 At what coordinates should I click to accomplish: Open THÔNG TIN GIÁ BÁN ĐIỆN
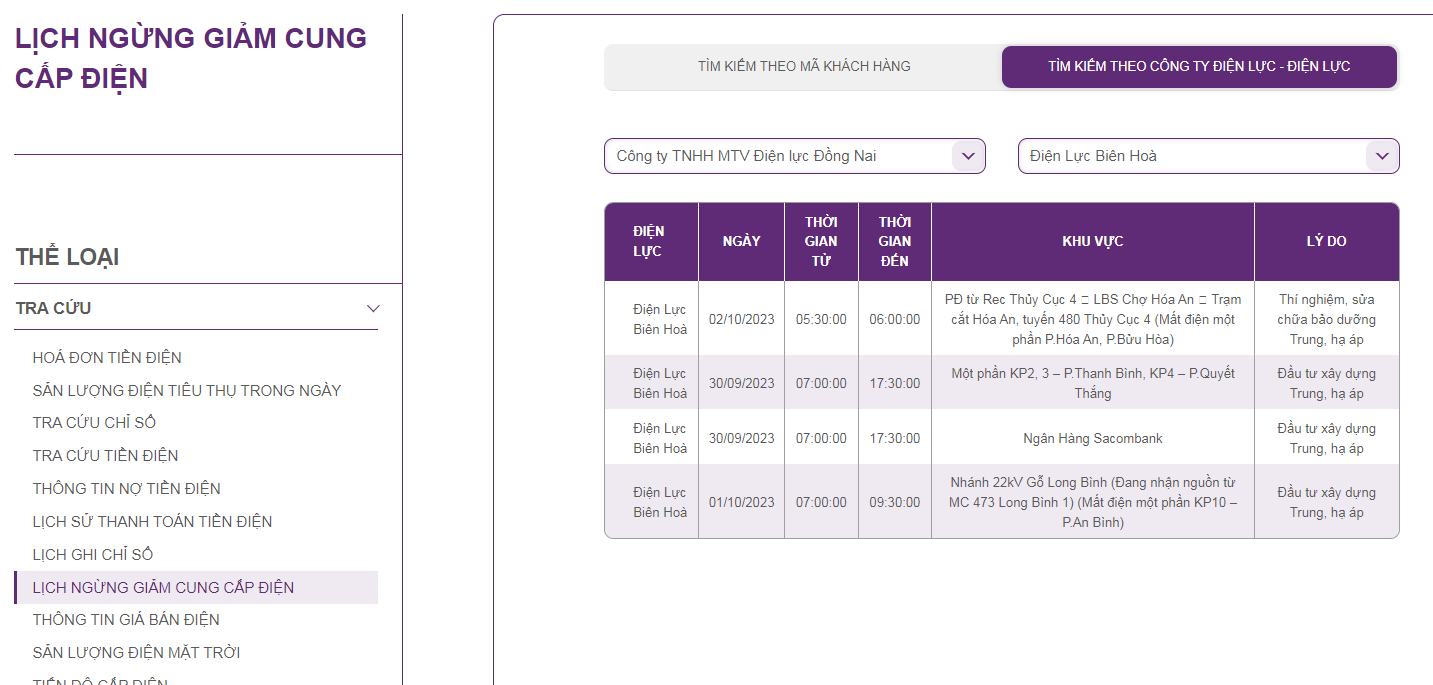pos(126,620)
